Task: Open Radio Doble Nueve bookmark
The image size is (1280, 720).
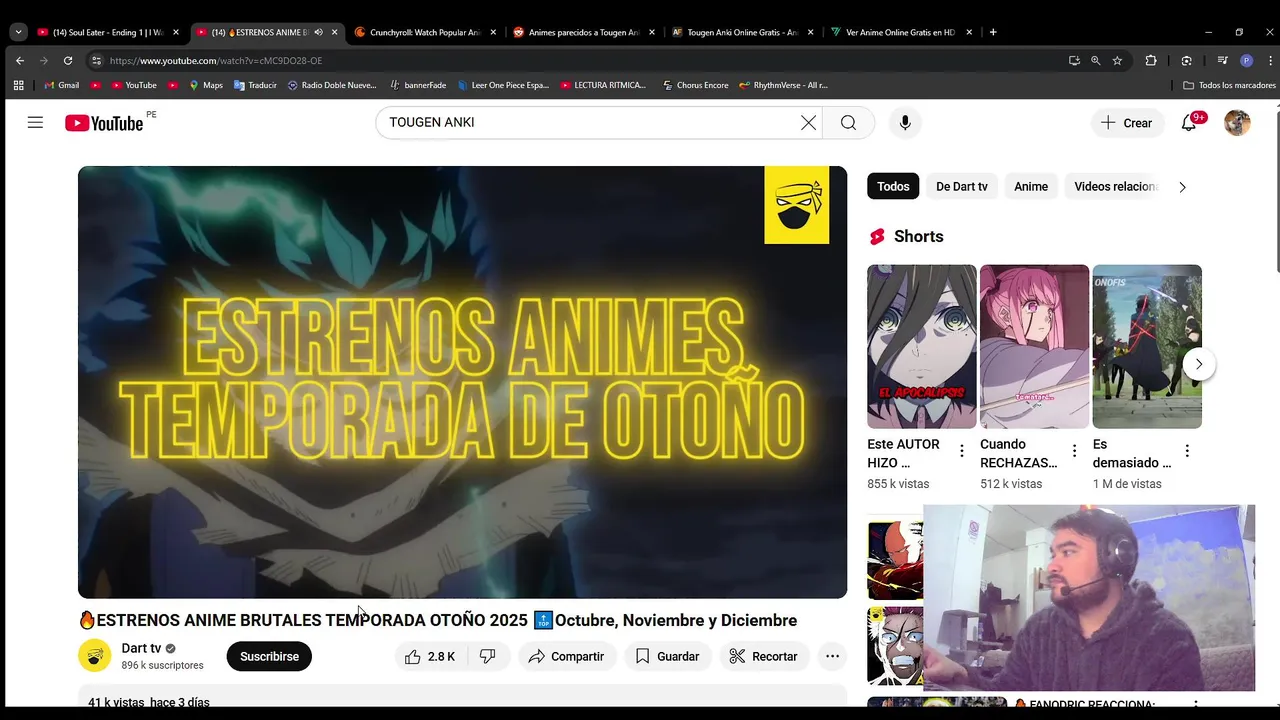Action: (x=332, y=85)
